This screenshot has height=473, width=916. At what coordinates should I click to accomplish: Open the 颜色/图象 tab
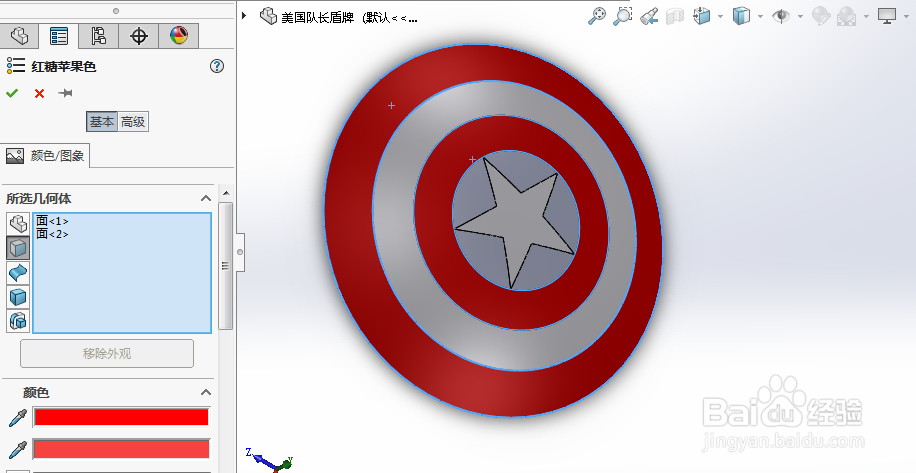[44, 155]
